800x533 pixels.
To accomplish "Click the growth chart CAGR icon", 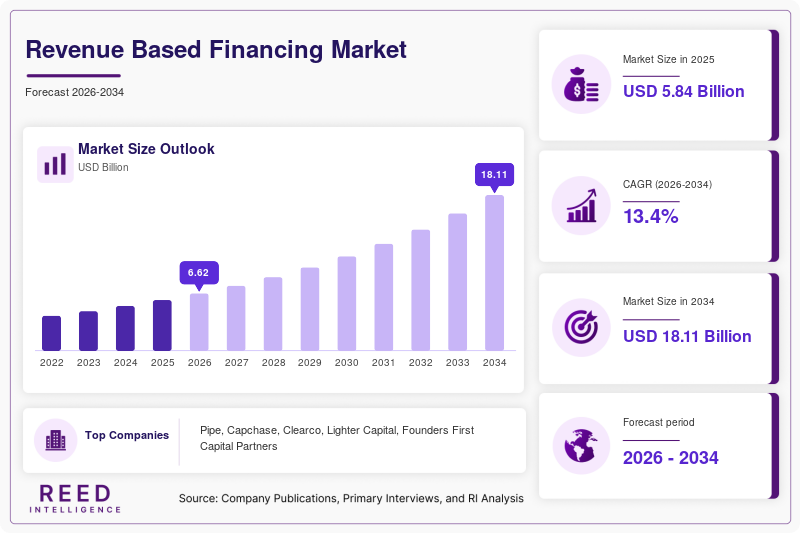I will (581, 206).
